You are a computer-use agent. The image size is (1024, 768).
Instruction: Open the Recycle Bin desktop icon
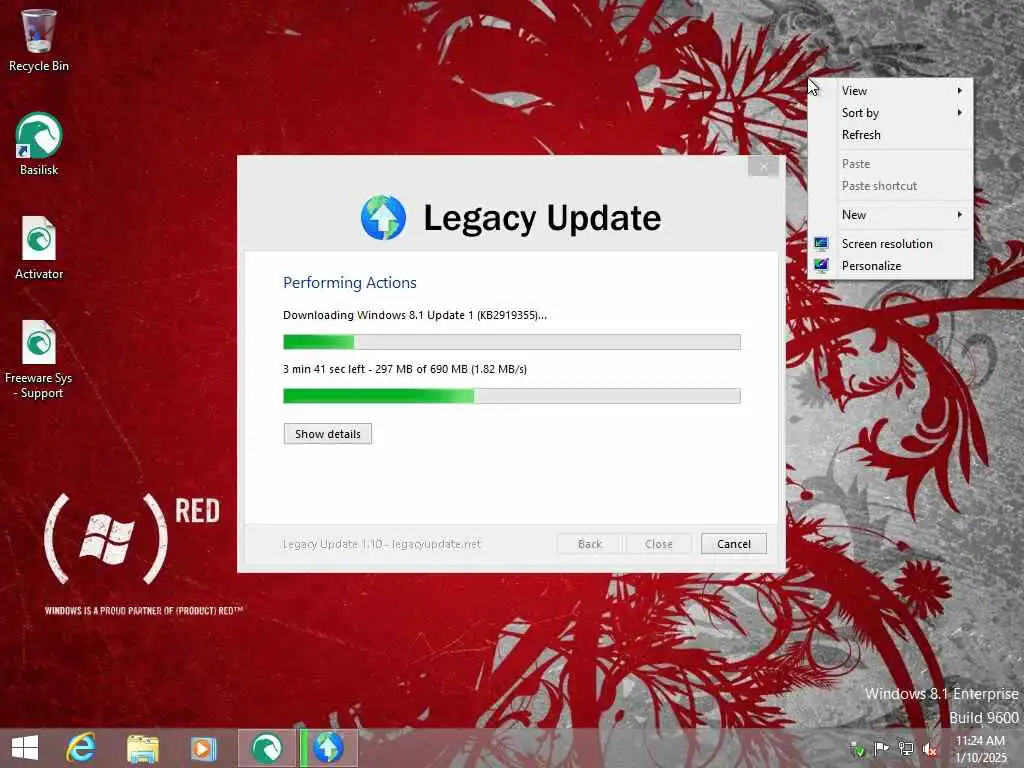tap(39, 40)
